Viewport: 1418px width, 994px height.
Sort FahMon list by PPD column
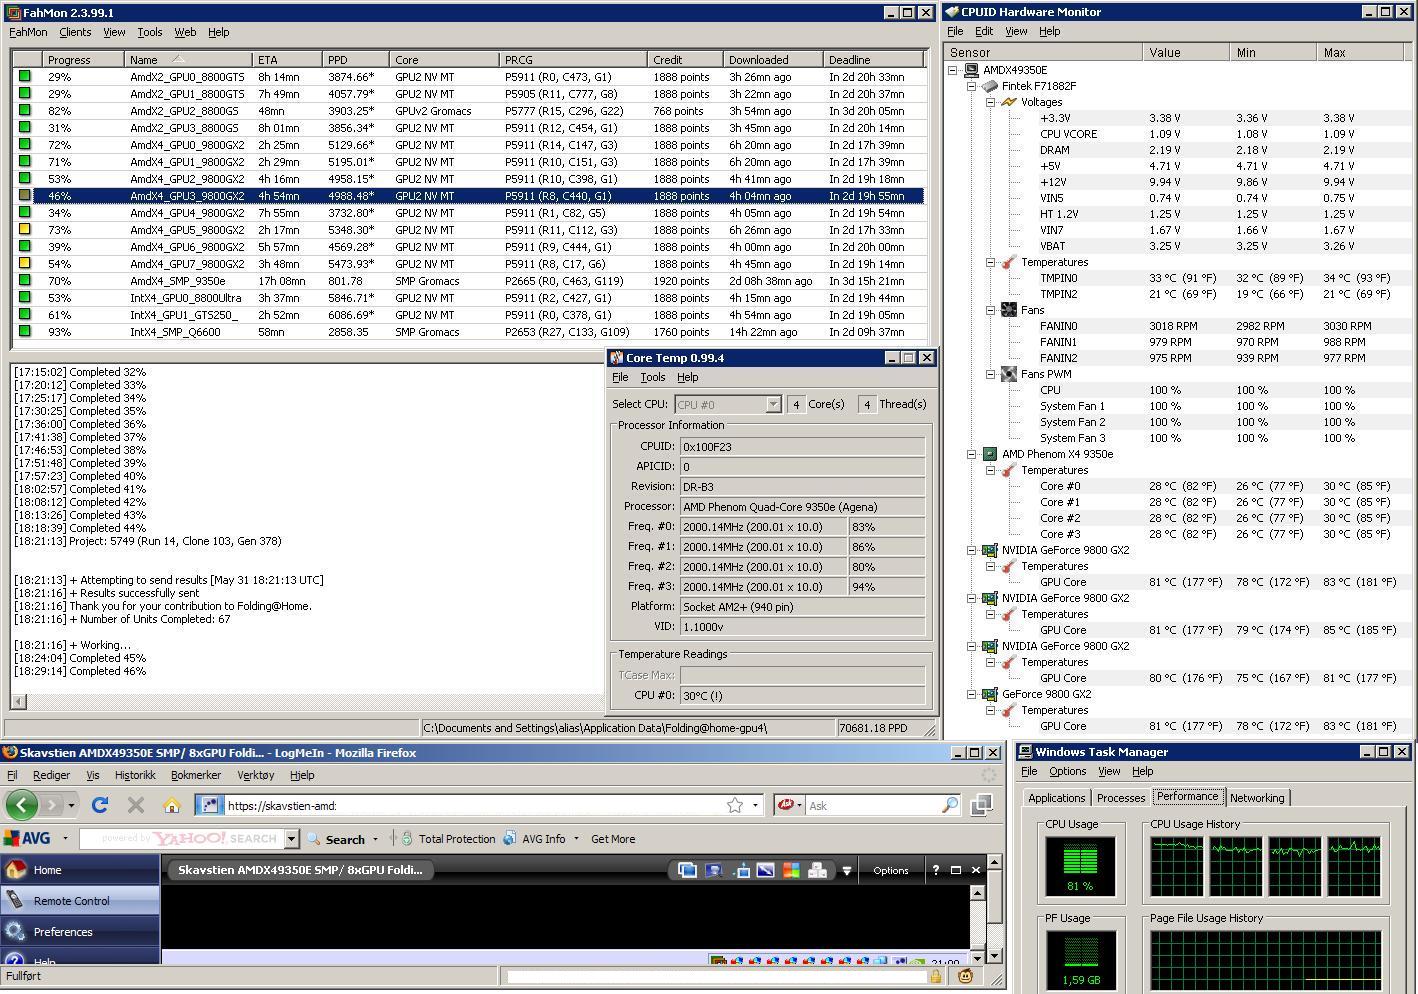355,60
